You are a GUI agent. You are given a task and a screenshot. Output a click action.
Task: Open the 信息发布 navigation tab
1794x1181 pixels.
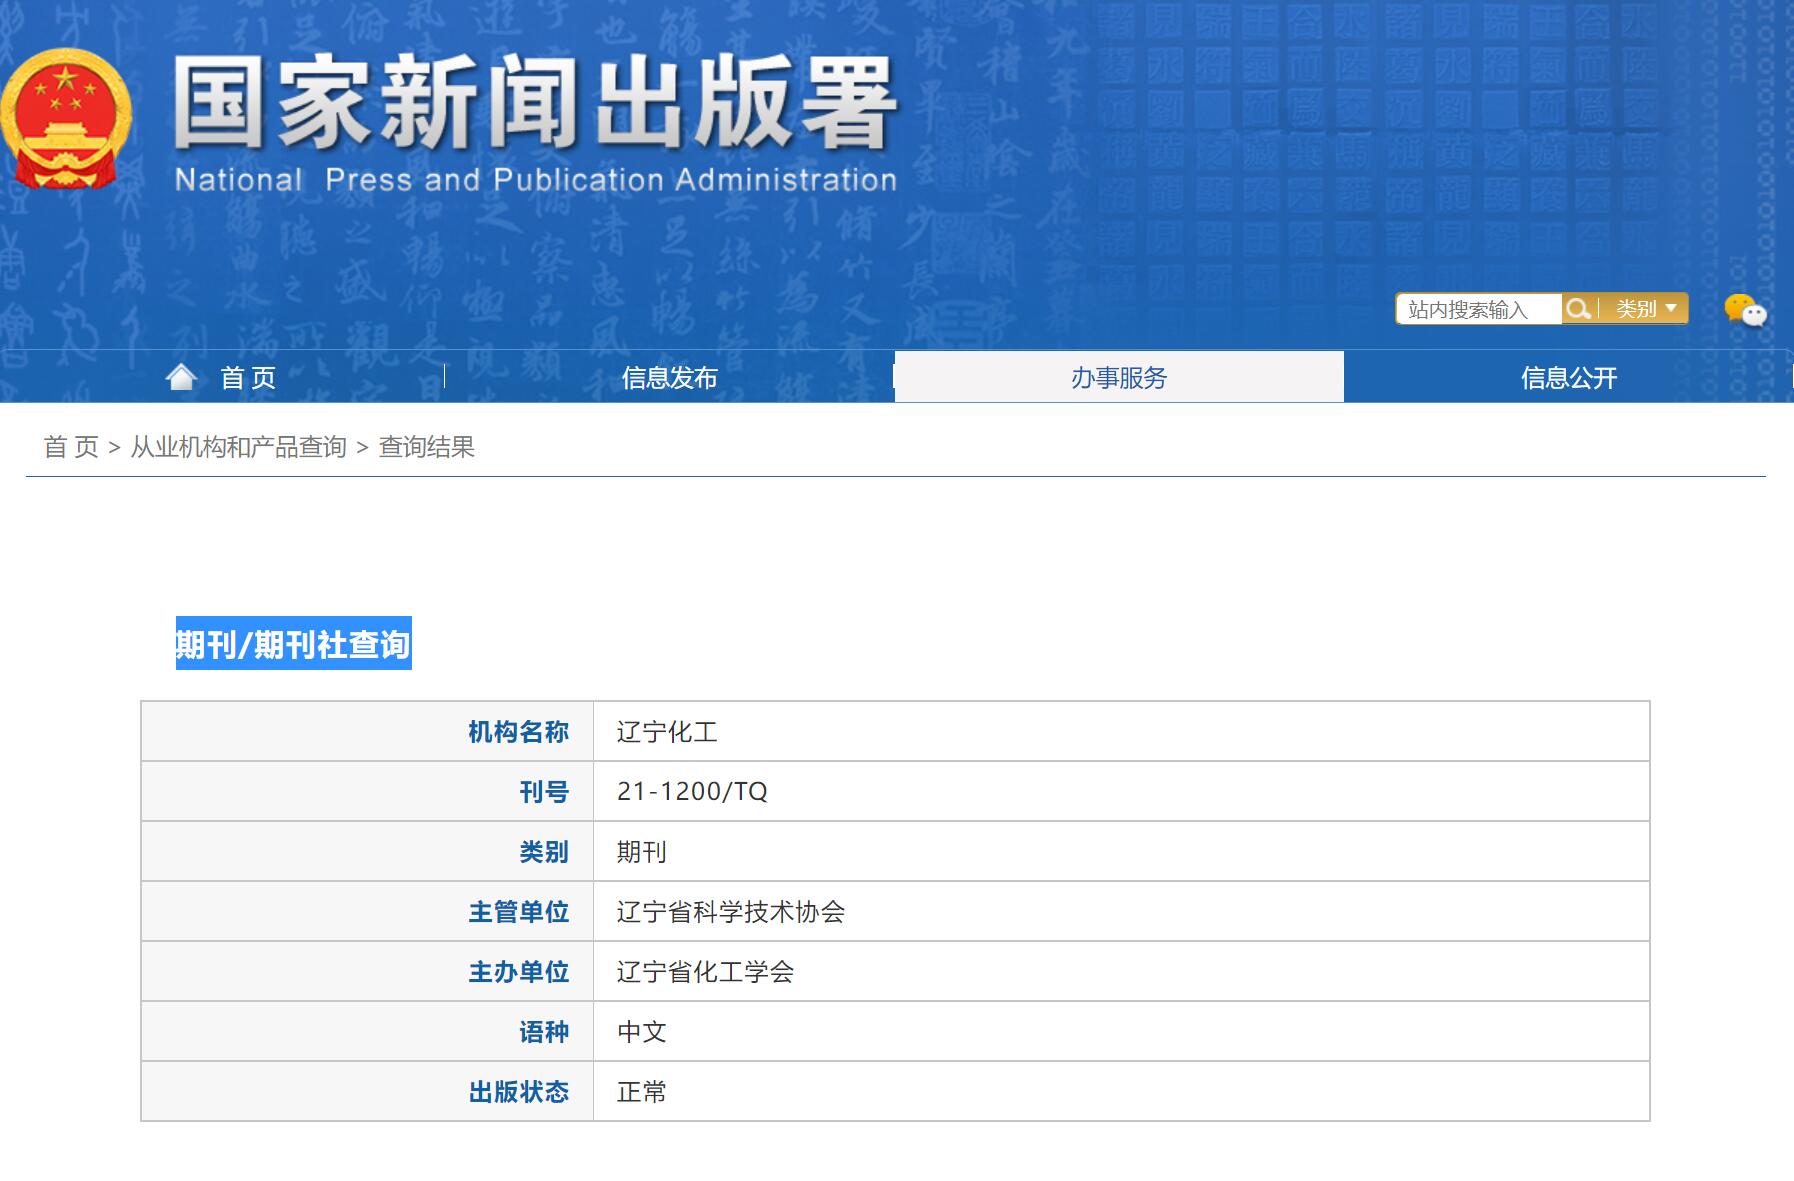coord(669,378)
